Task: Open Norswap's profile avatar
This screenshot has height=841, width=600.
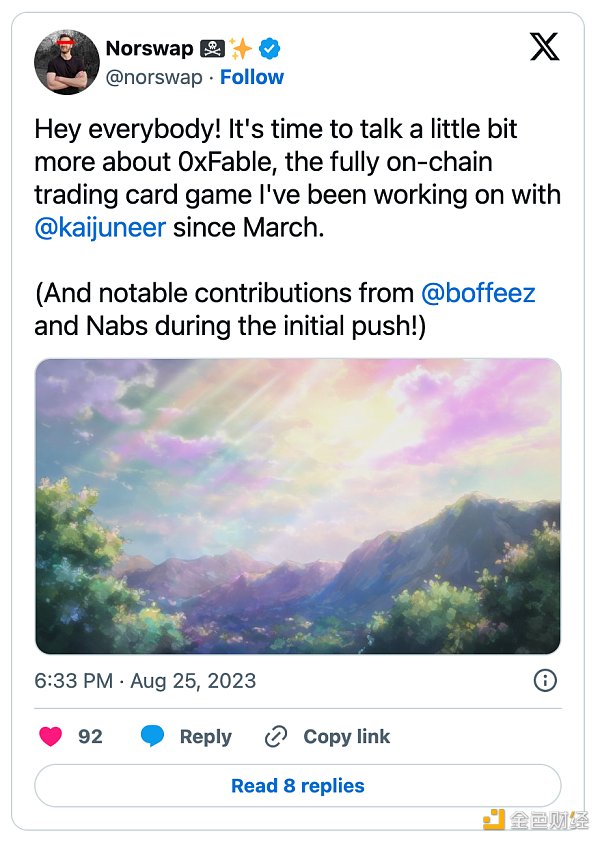Action: point(65,62)
